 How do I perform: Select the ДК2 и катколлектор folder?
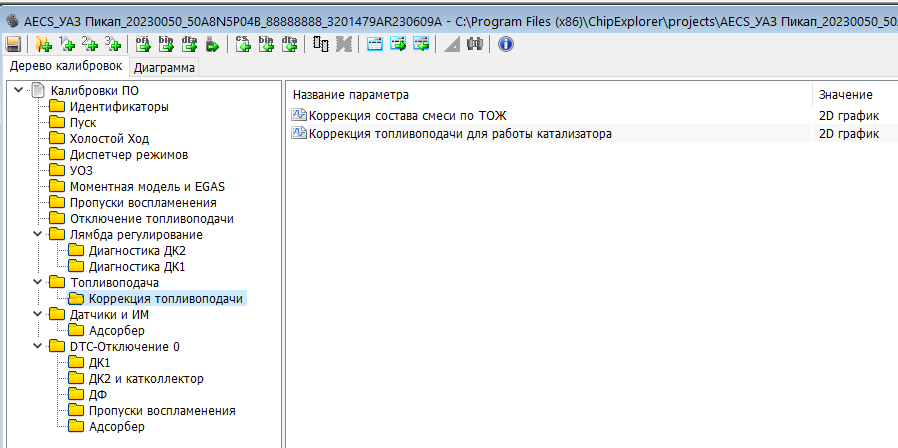point(146,379)
